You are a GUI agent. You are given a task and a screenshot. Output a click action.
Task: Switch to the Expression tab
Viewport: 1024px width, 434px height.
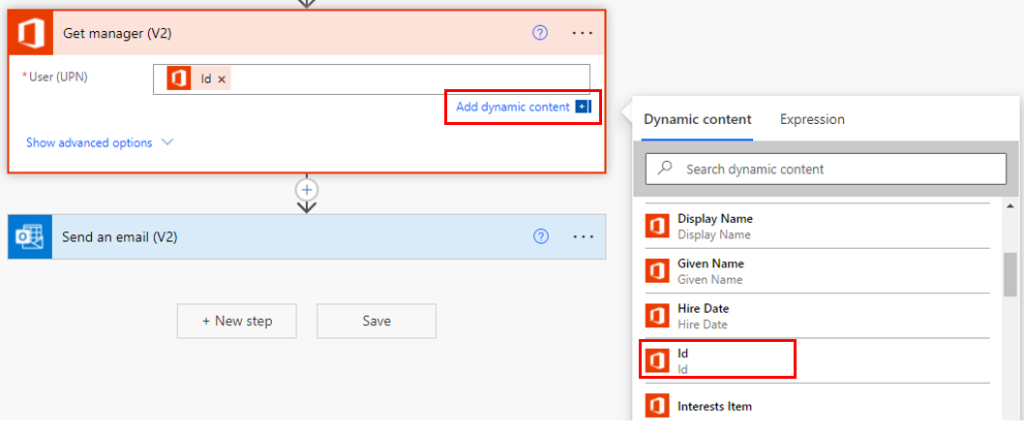pyautogui.click(x=812, y=119)
